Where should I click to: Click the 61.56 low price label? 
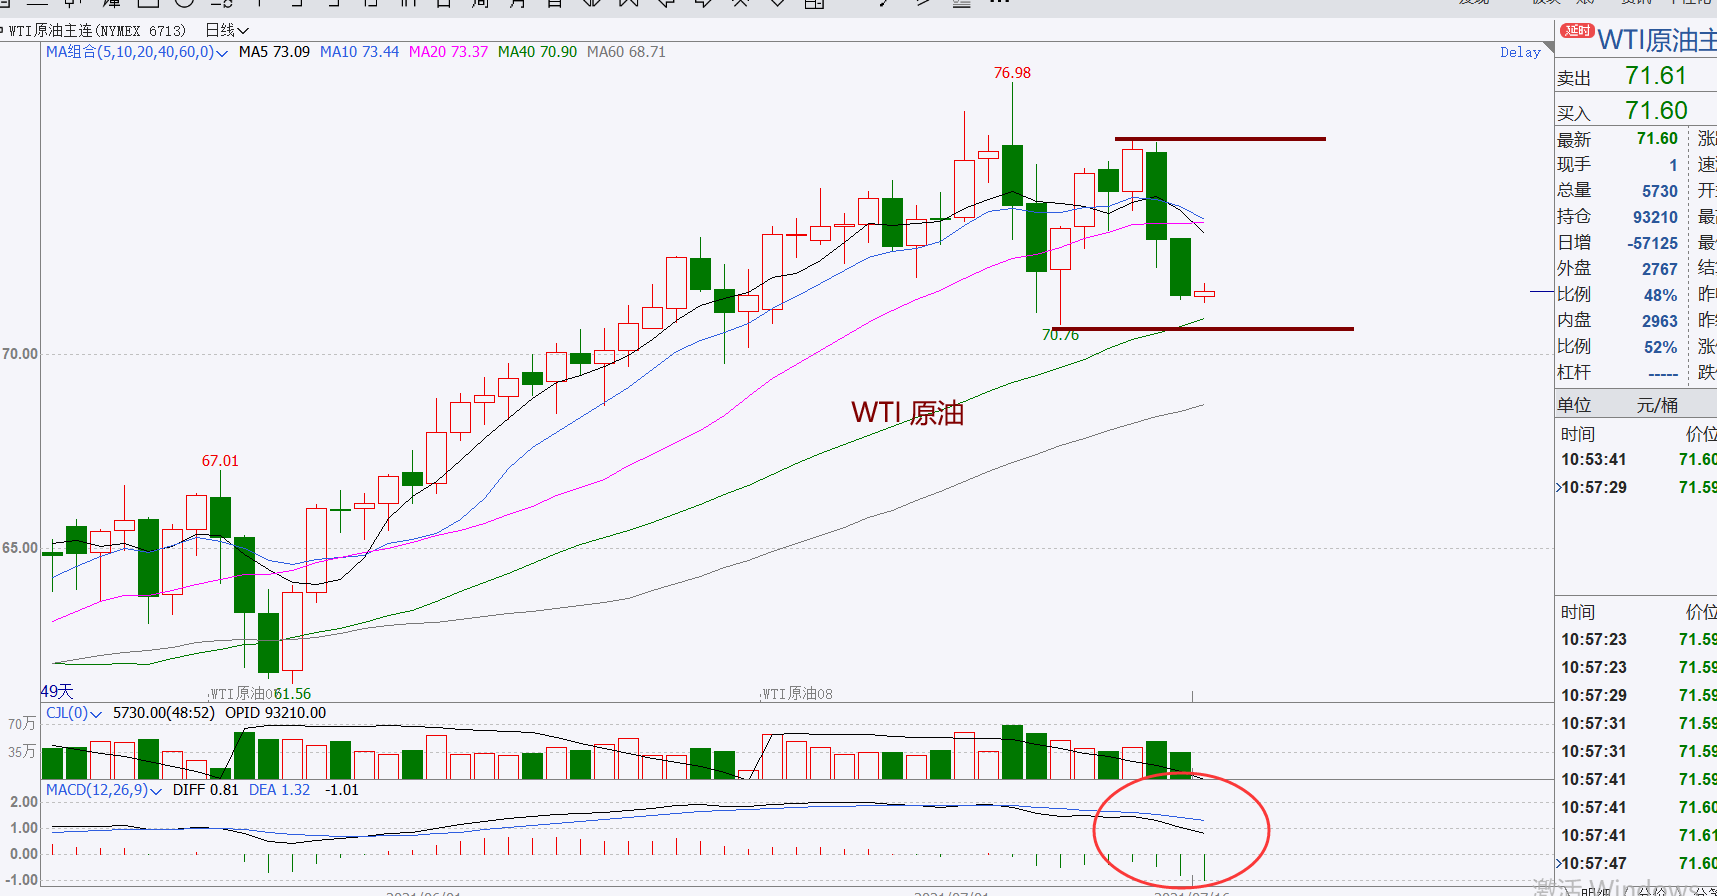292,694
